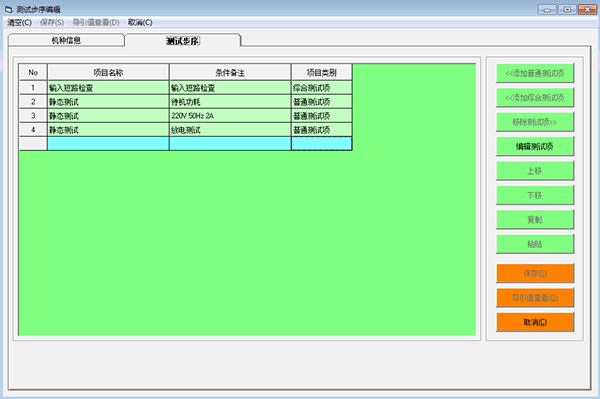Image resolution: width=600 pixels, height=399 pixels.
Task: Click the 待机功耗 cell in row 2
Action: point(230,102)
